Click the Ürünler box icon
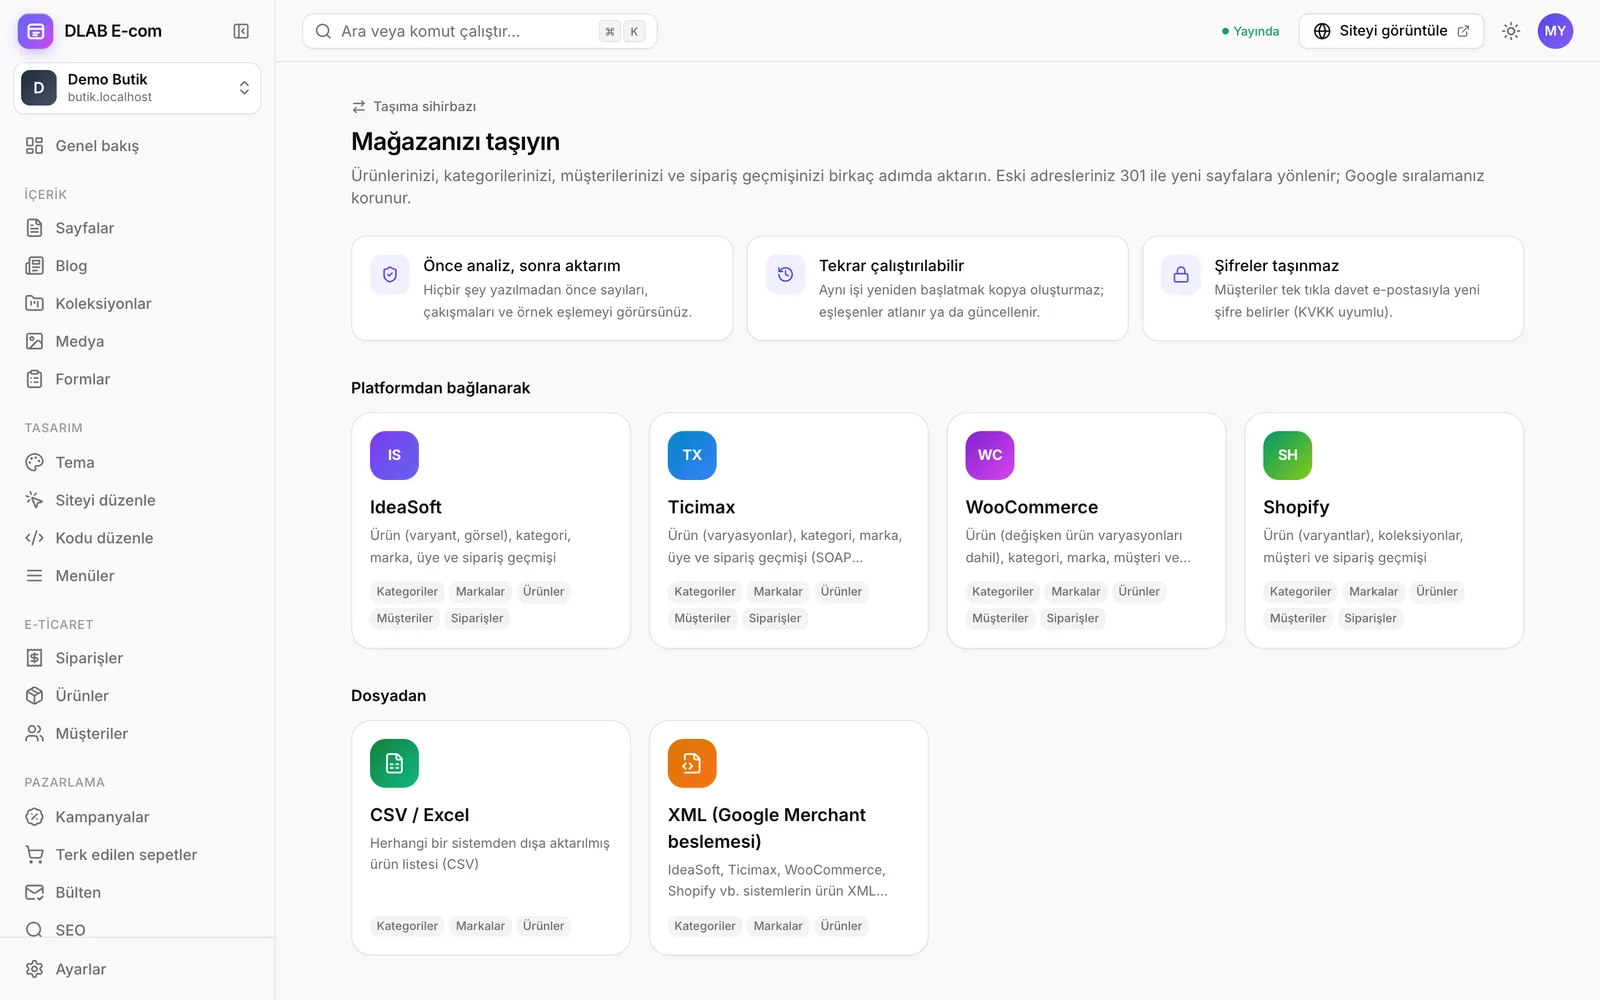Screen dimensions: 1600x1000 click(35, 696)
